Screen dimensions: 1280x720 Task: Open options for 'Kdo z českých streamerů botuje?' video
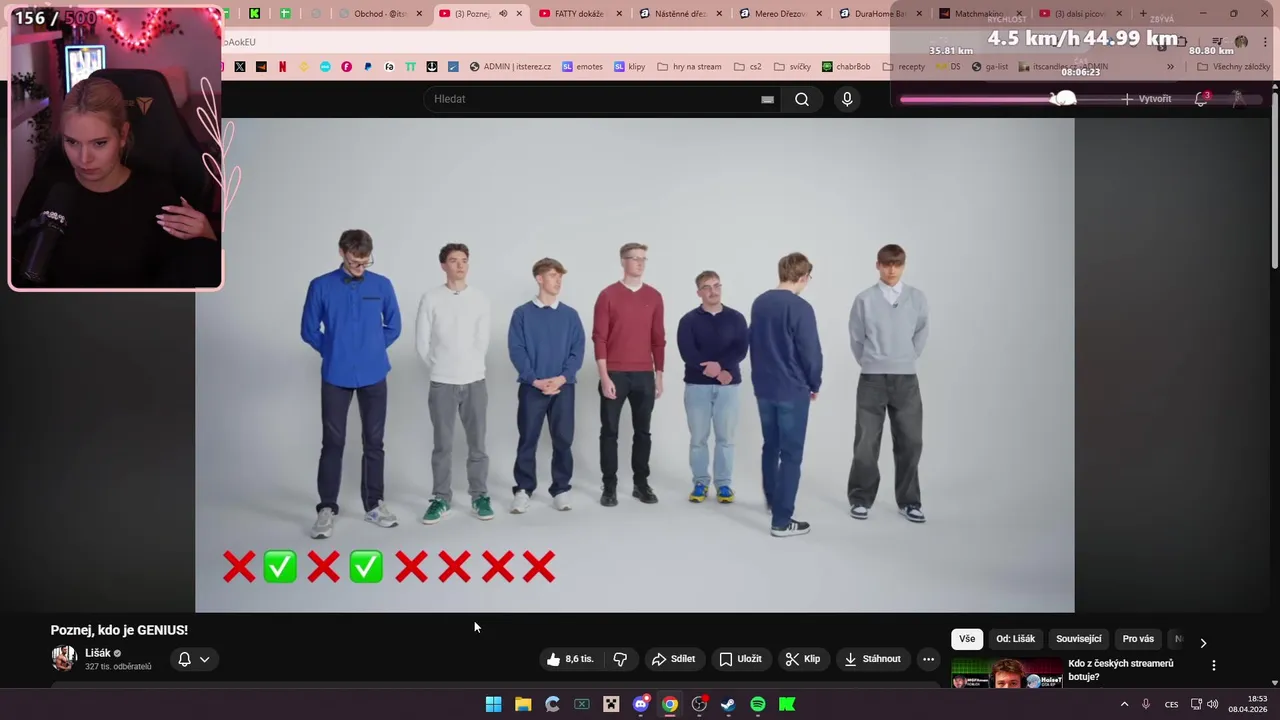pos(1214,665)
